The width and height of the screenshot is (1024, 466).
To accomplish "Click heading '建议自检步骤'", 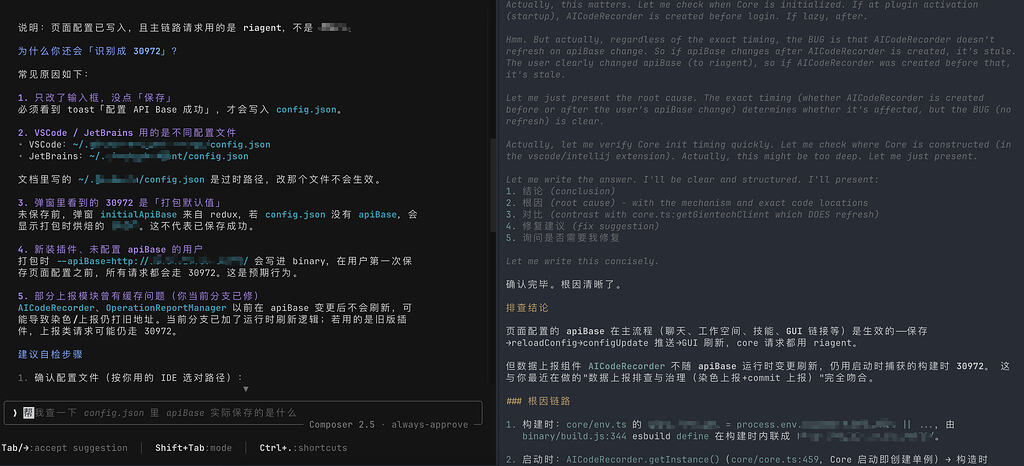I will click(50, 354).
